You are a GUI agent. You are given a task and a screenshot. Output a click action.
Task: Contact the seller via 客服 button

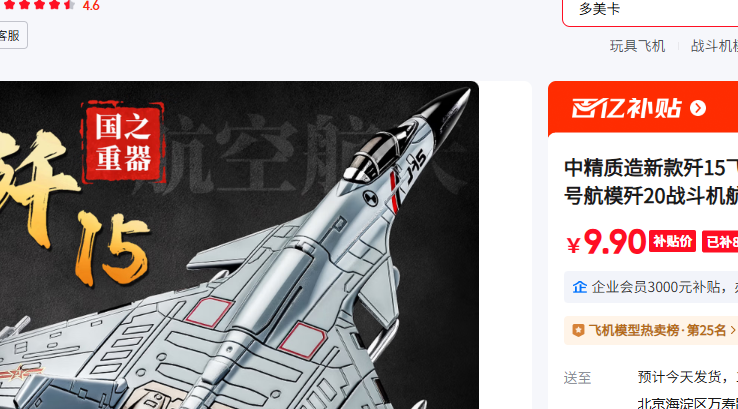[x=10, y=35]
